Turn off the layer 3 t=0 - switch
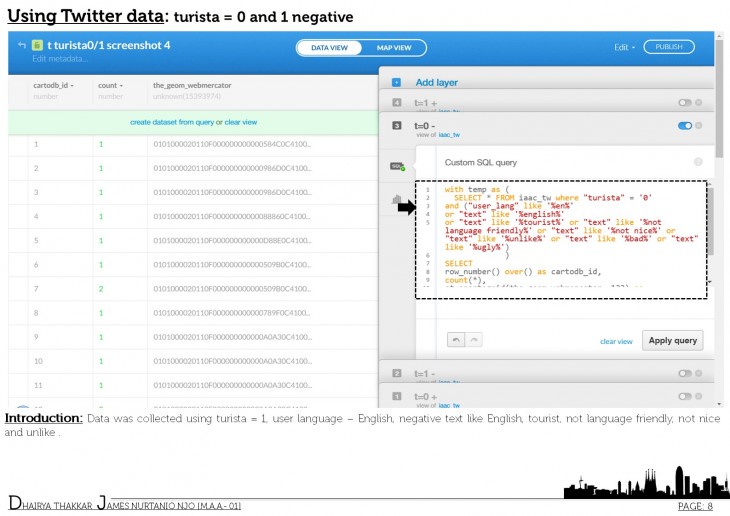The height and width of the screenshot is (516, 730). click(684, 126)
